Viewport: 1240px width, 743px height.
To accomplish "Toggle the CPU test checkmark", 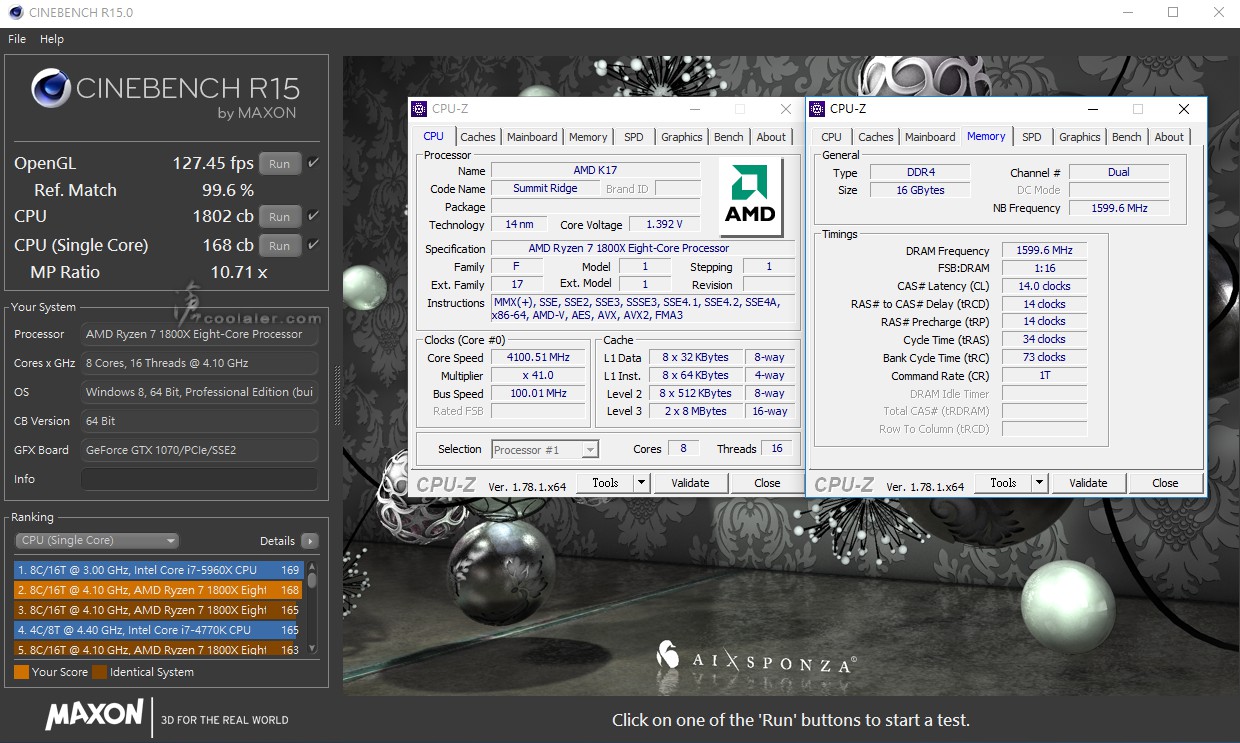I will pyautogui.click(x=314, y=216).
